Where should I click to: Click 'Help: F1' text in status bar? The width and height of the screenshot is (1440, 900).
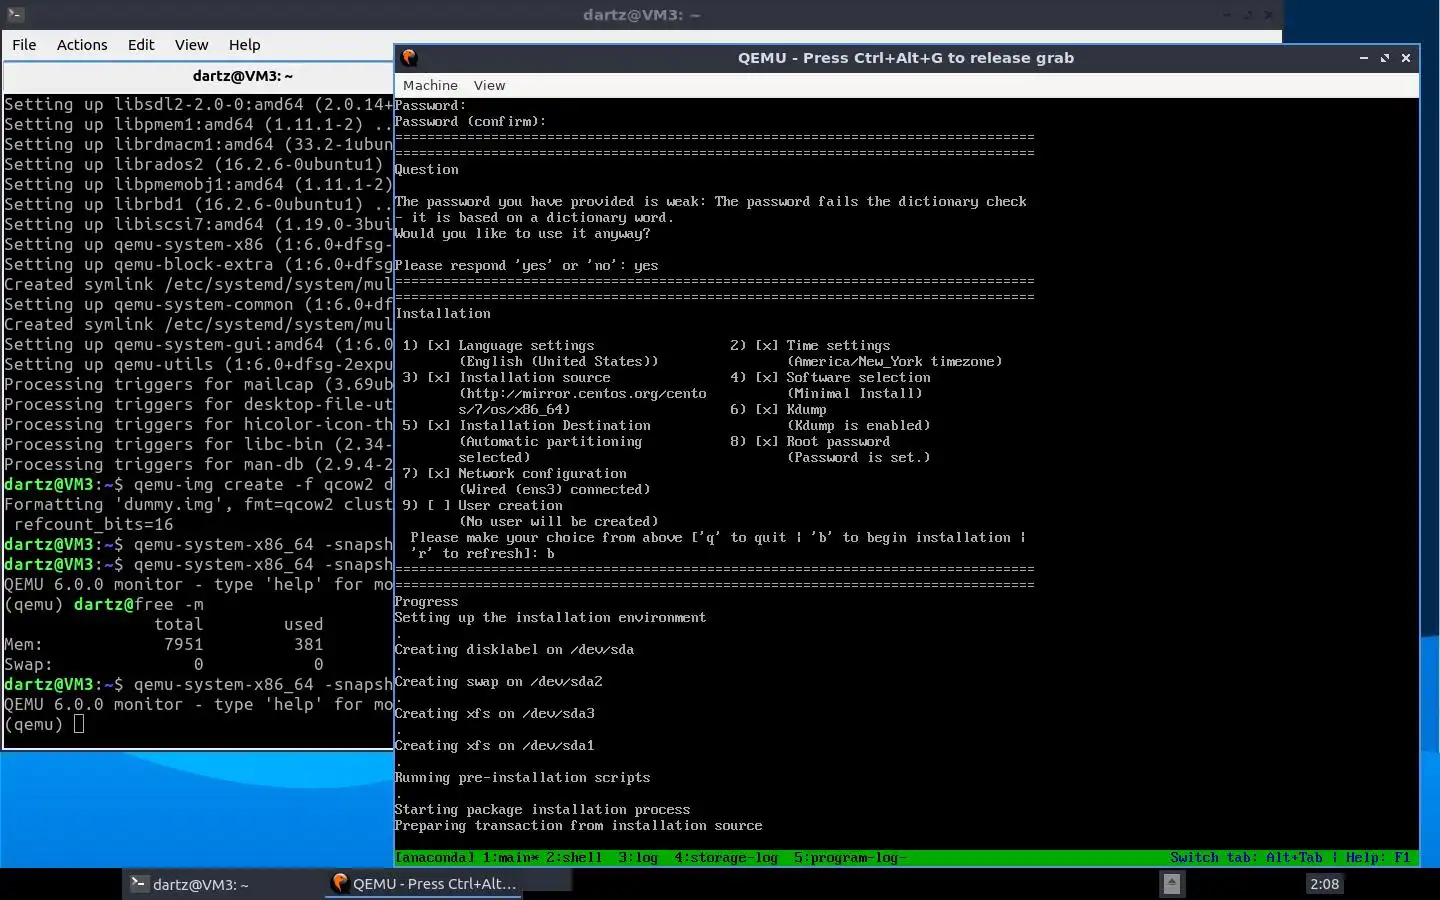click(1378, 858)
